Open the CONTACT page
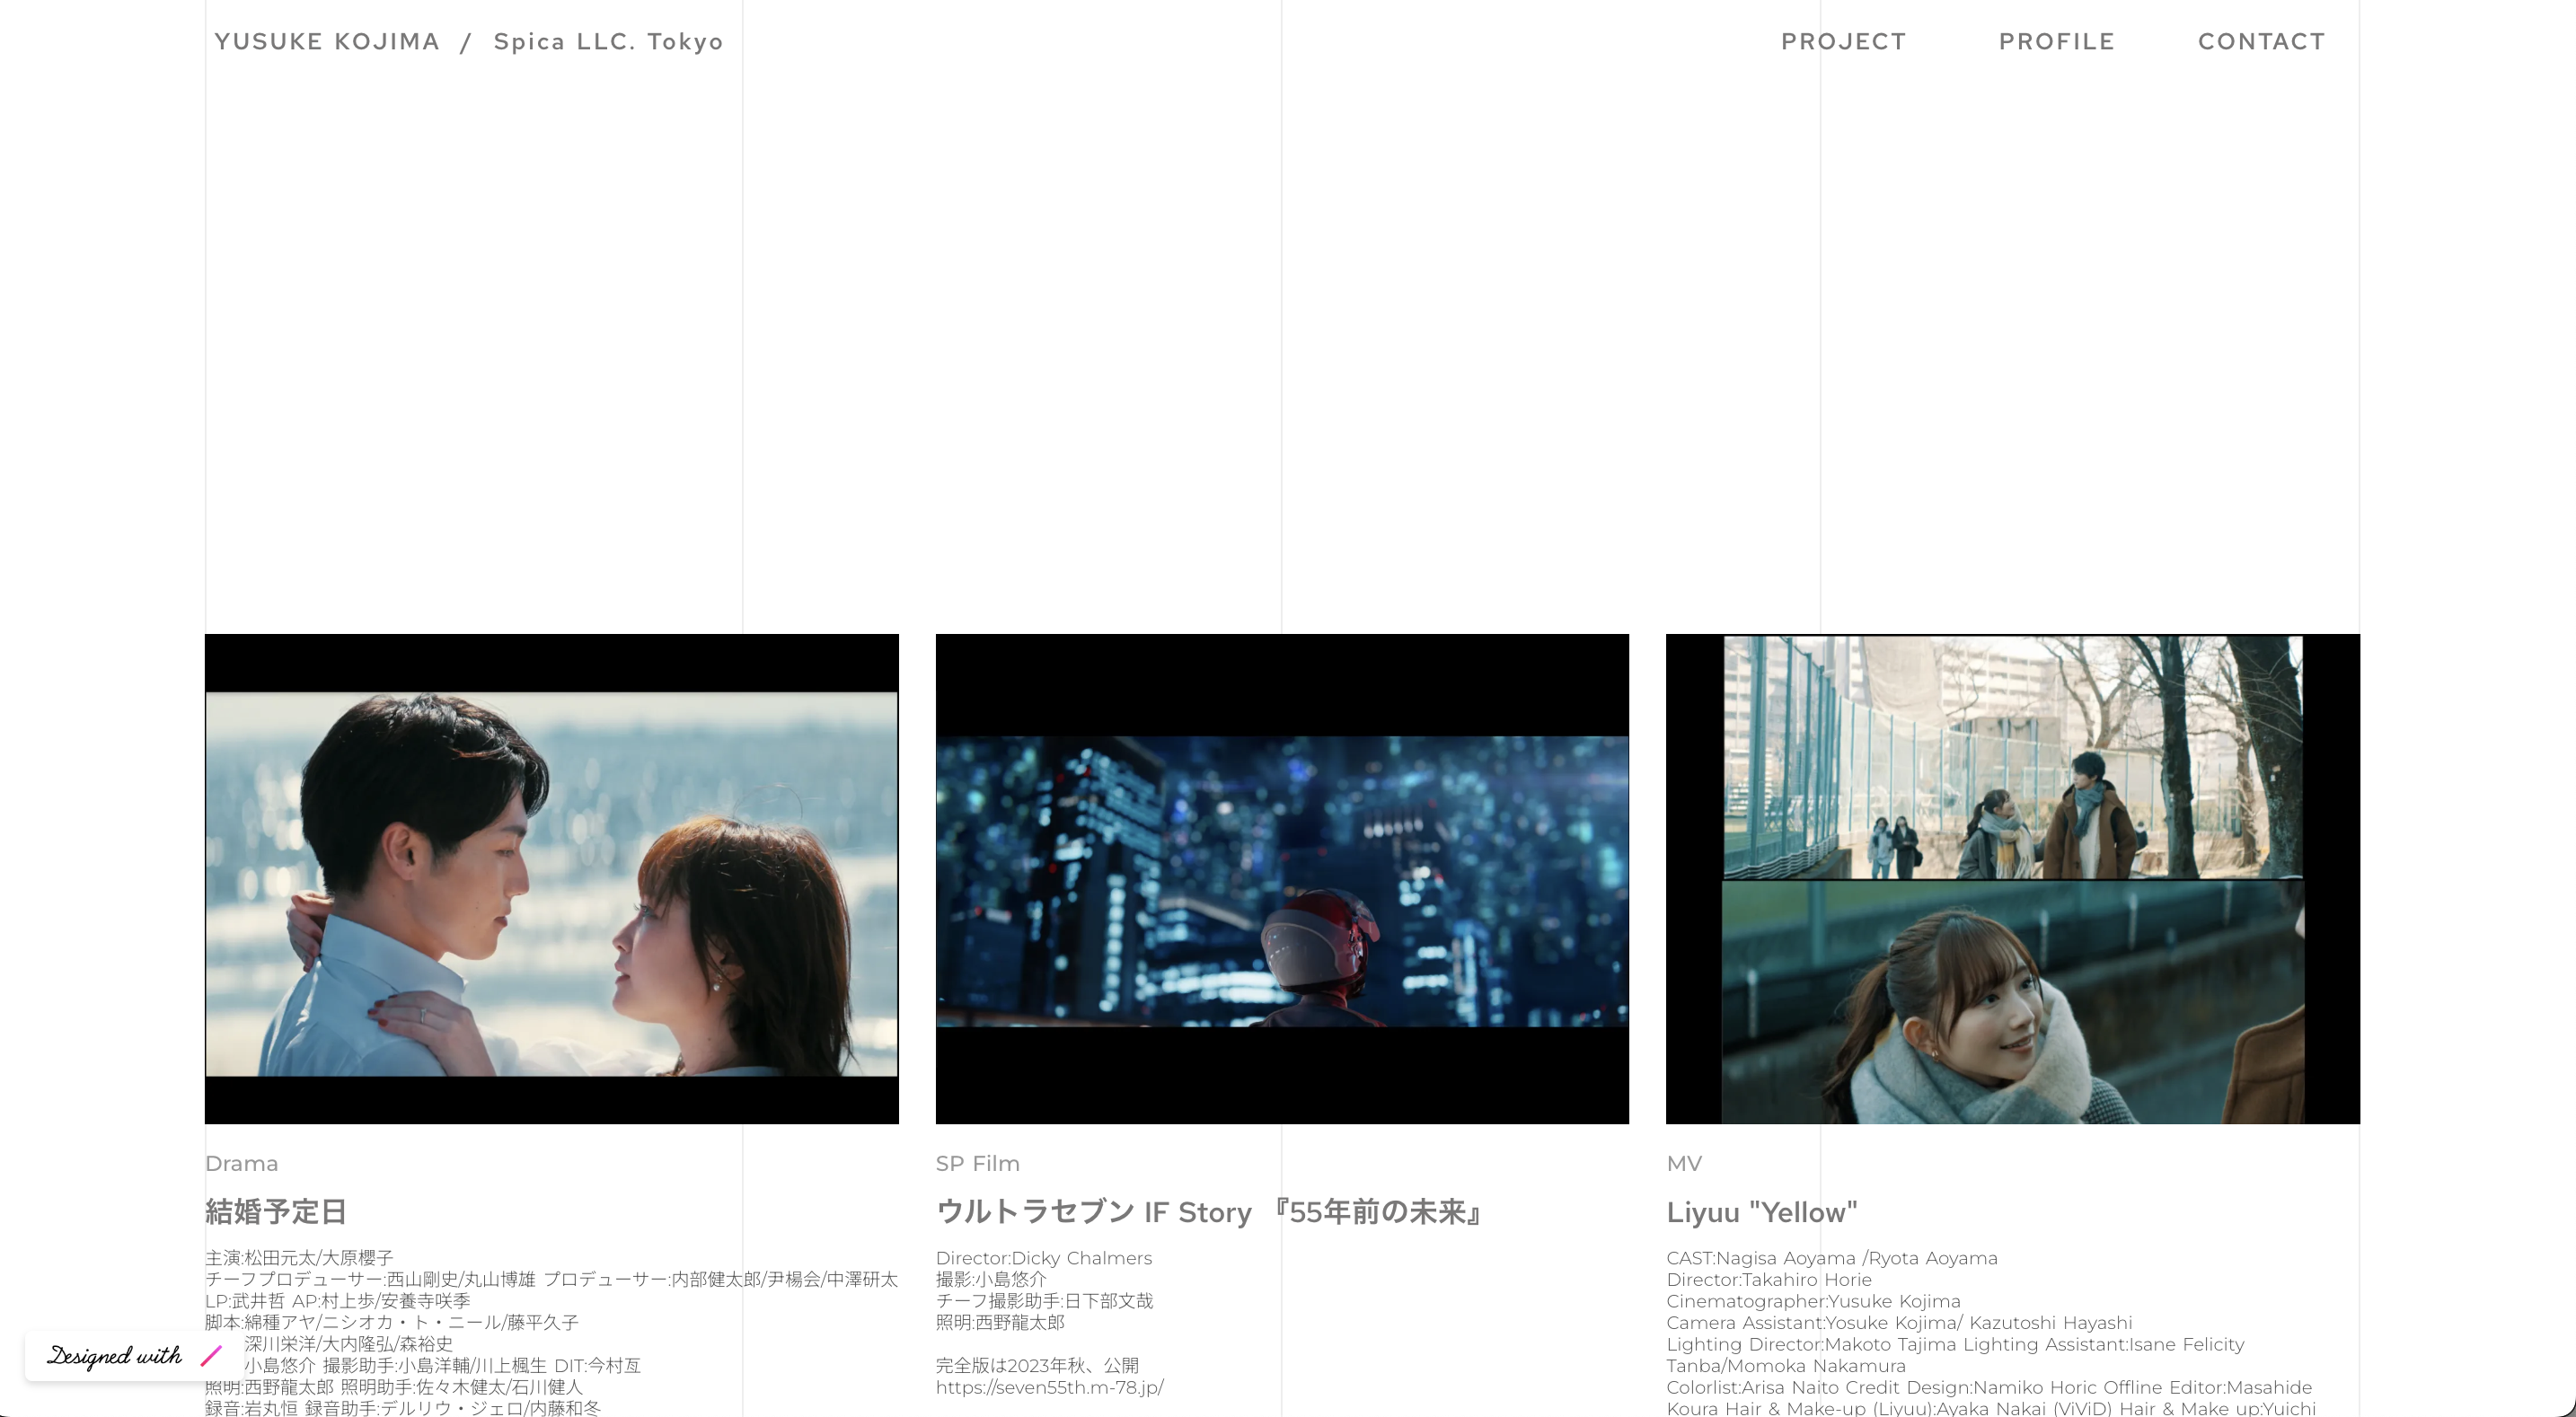This screenshot has height=1417, width=2576. pyautogui.click(x=2261, y=41)
